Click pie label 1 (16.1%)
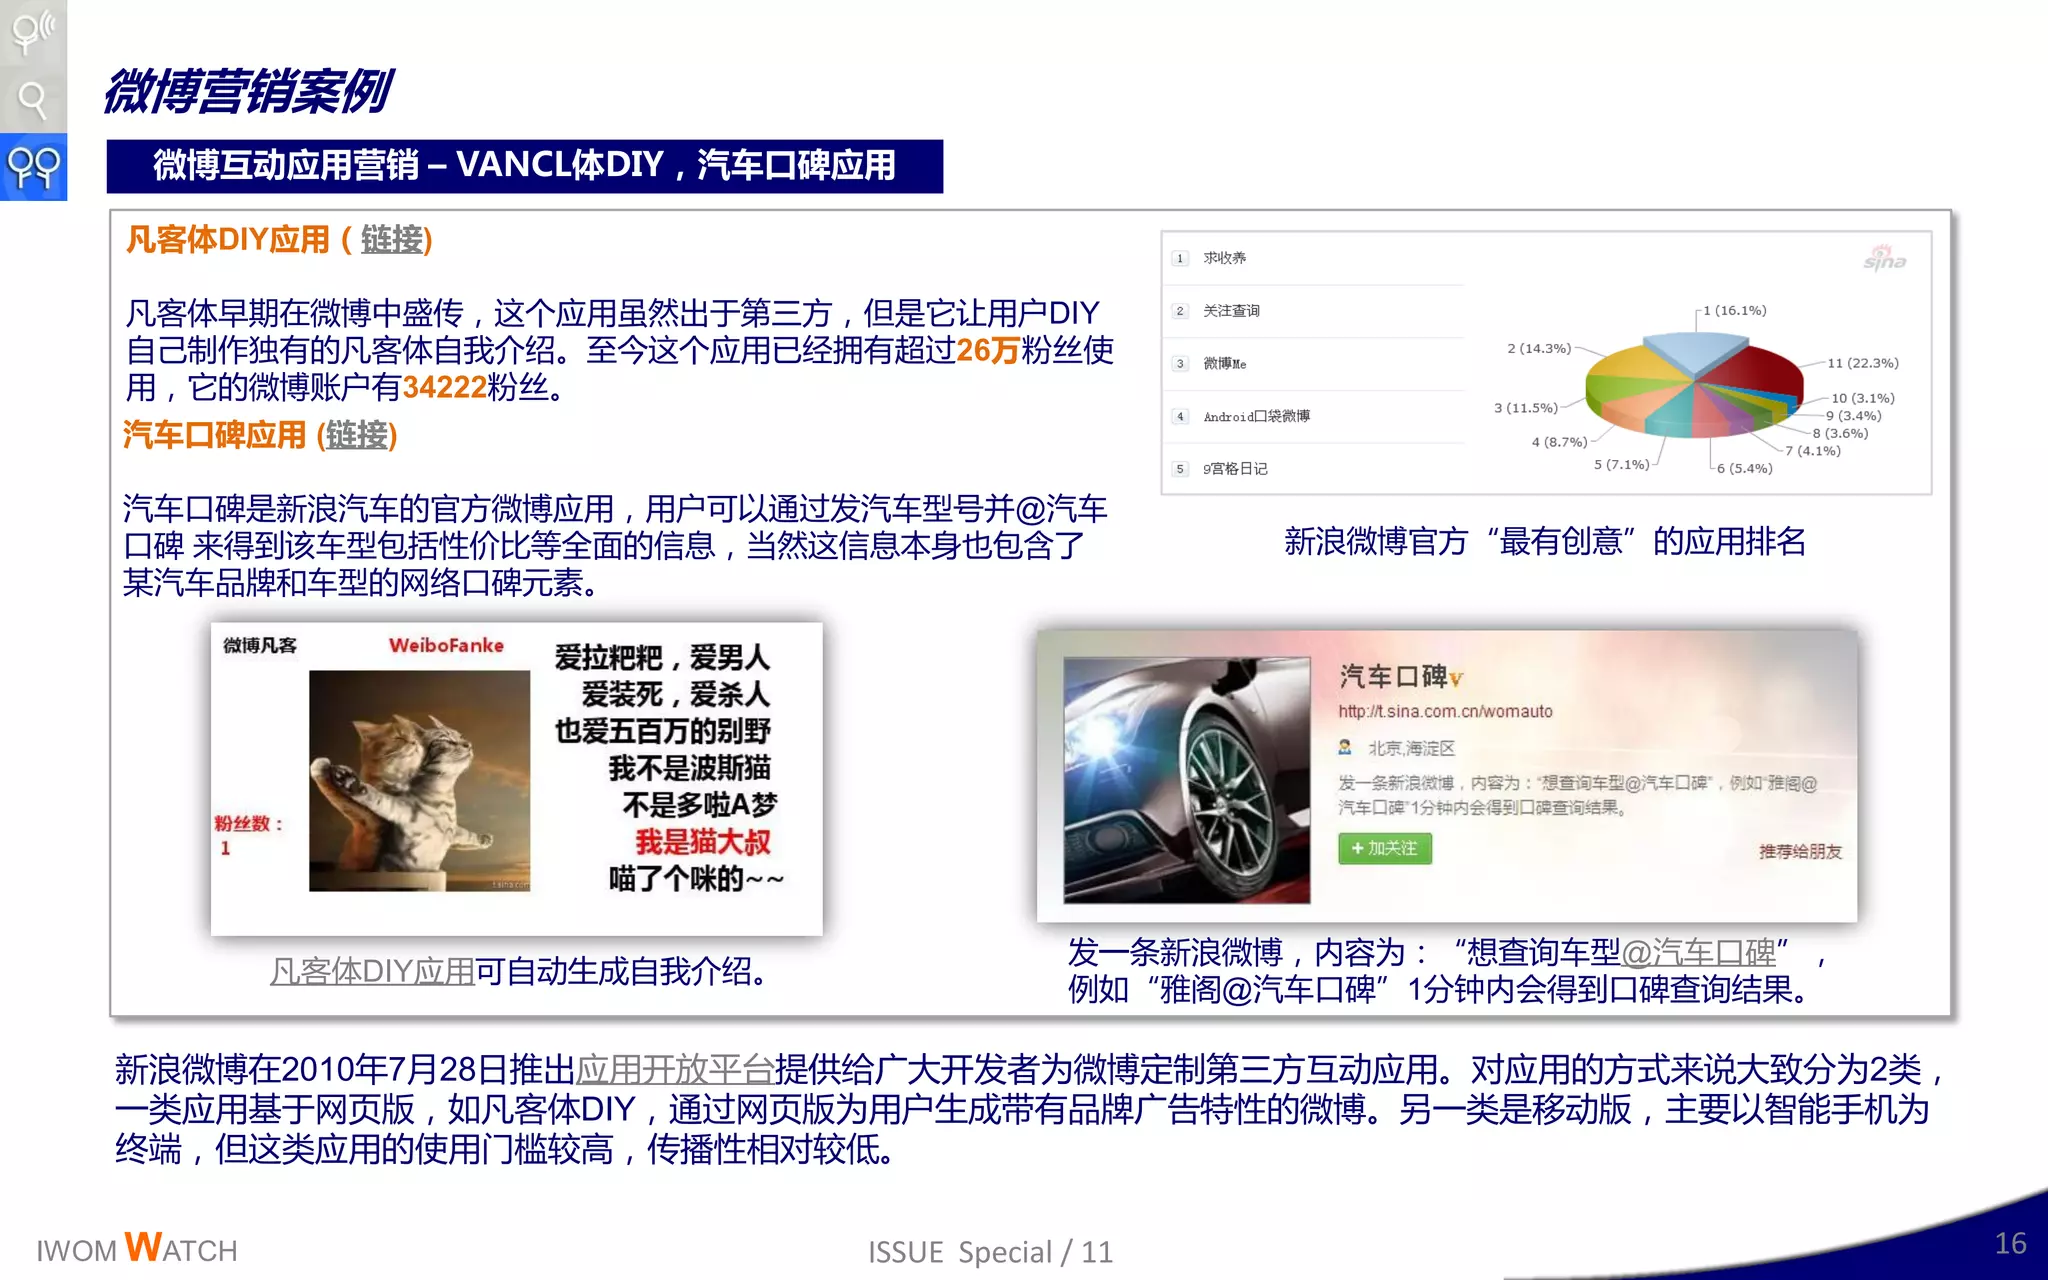The width and height of the screenshot is (2048, 1280). coord(1735,310)
